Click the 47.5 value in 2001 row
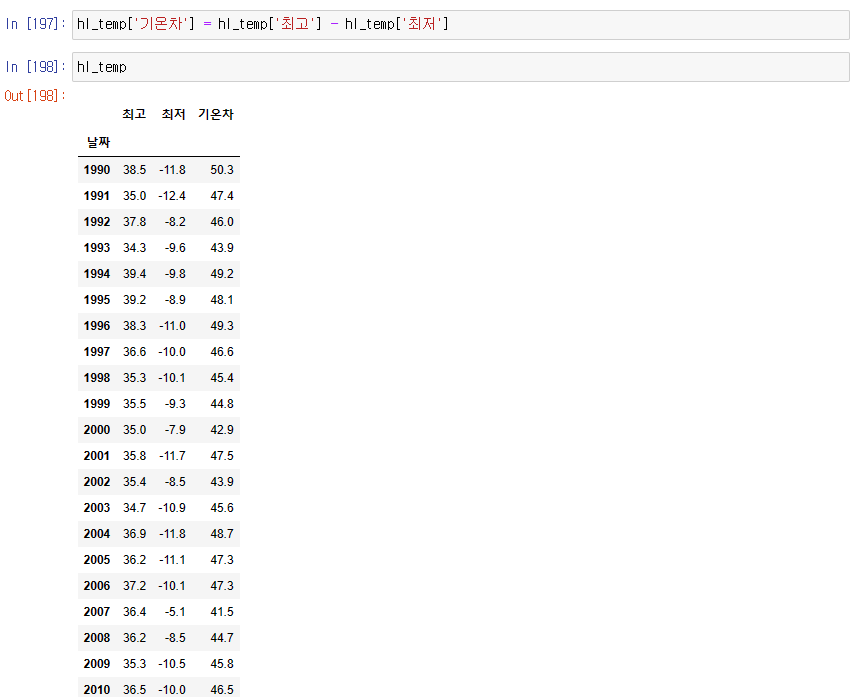The image size is (861, 697). coord(222,456)
